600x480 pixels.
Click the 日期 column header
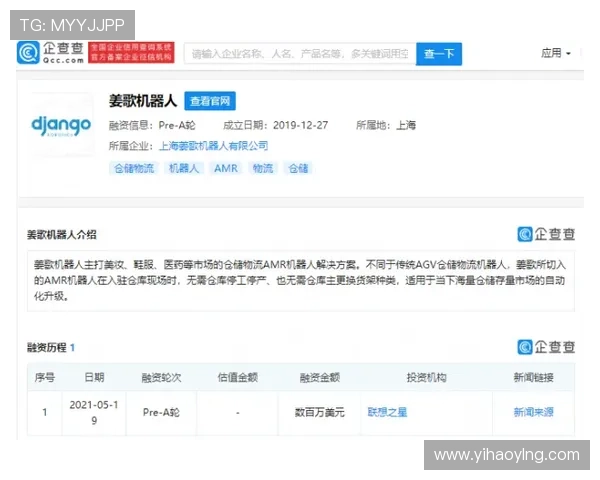(x=94, y=378)
